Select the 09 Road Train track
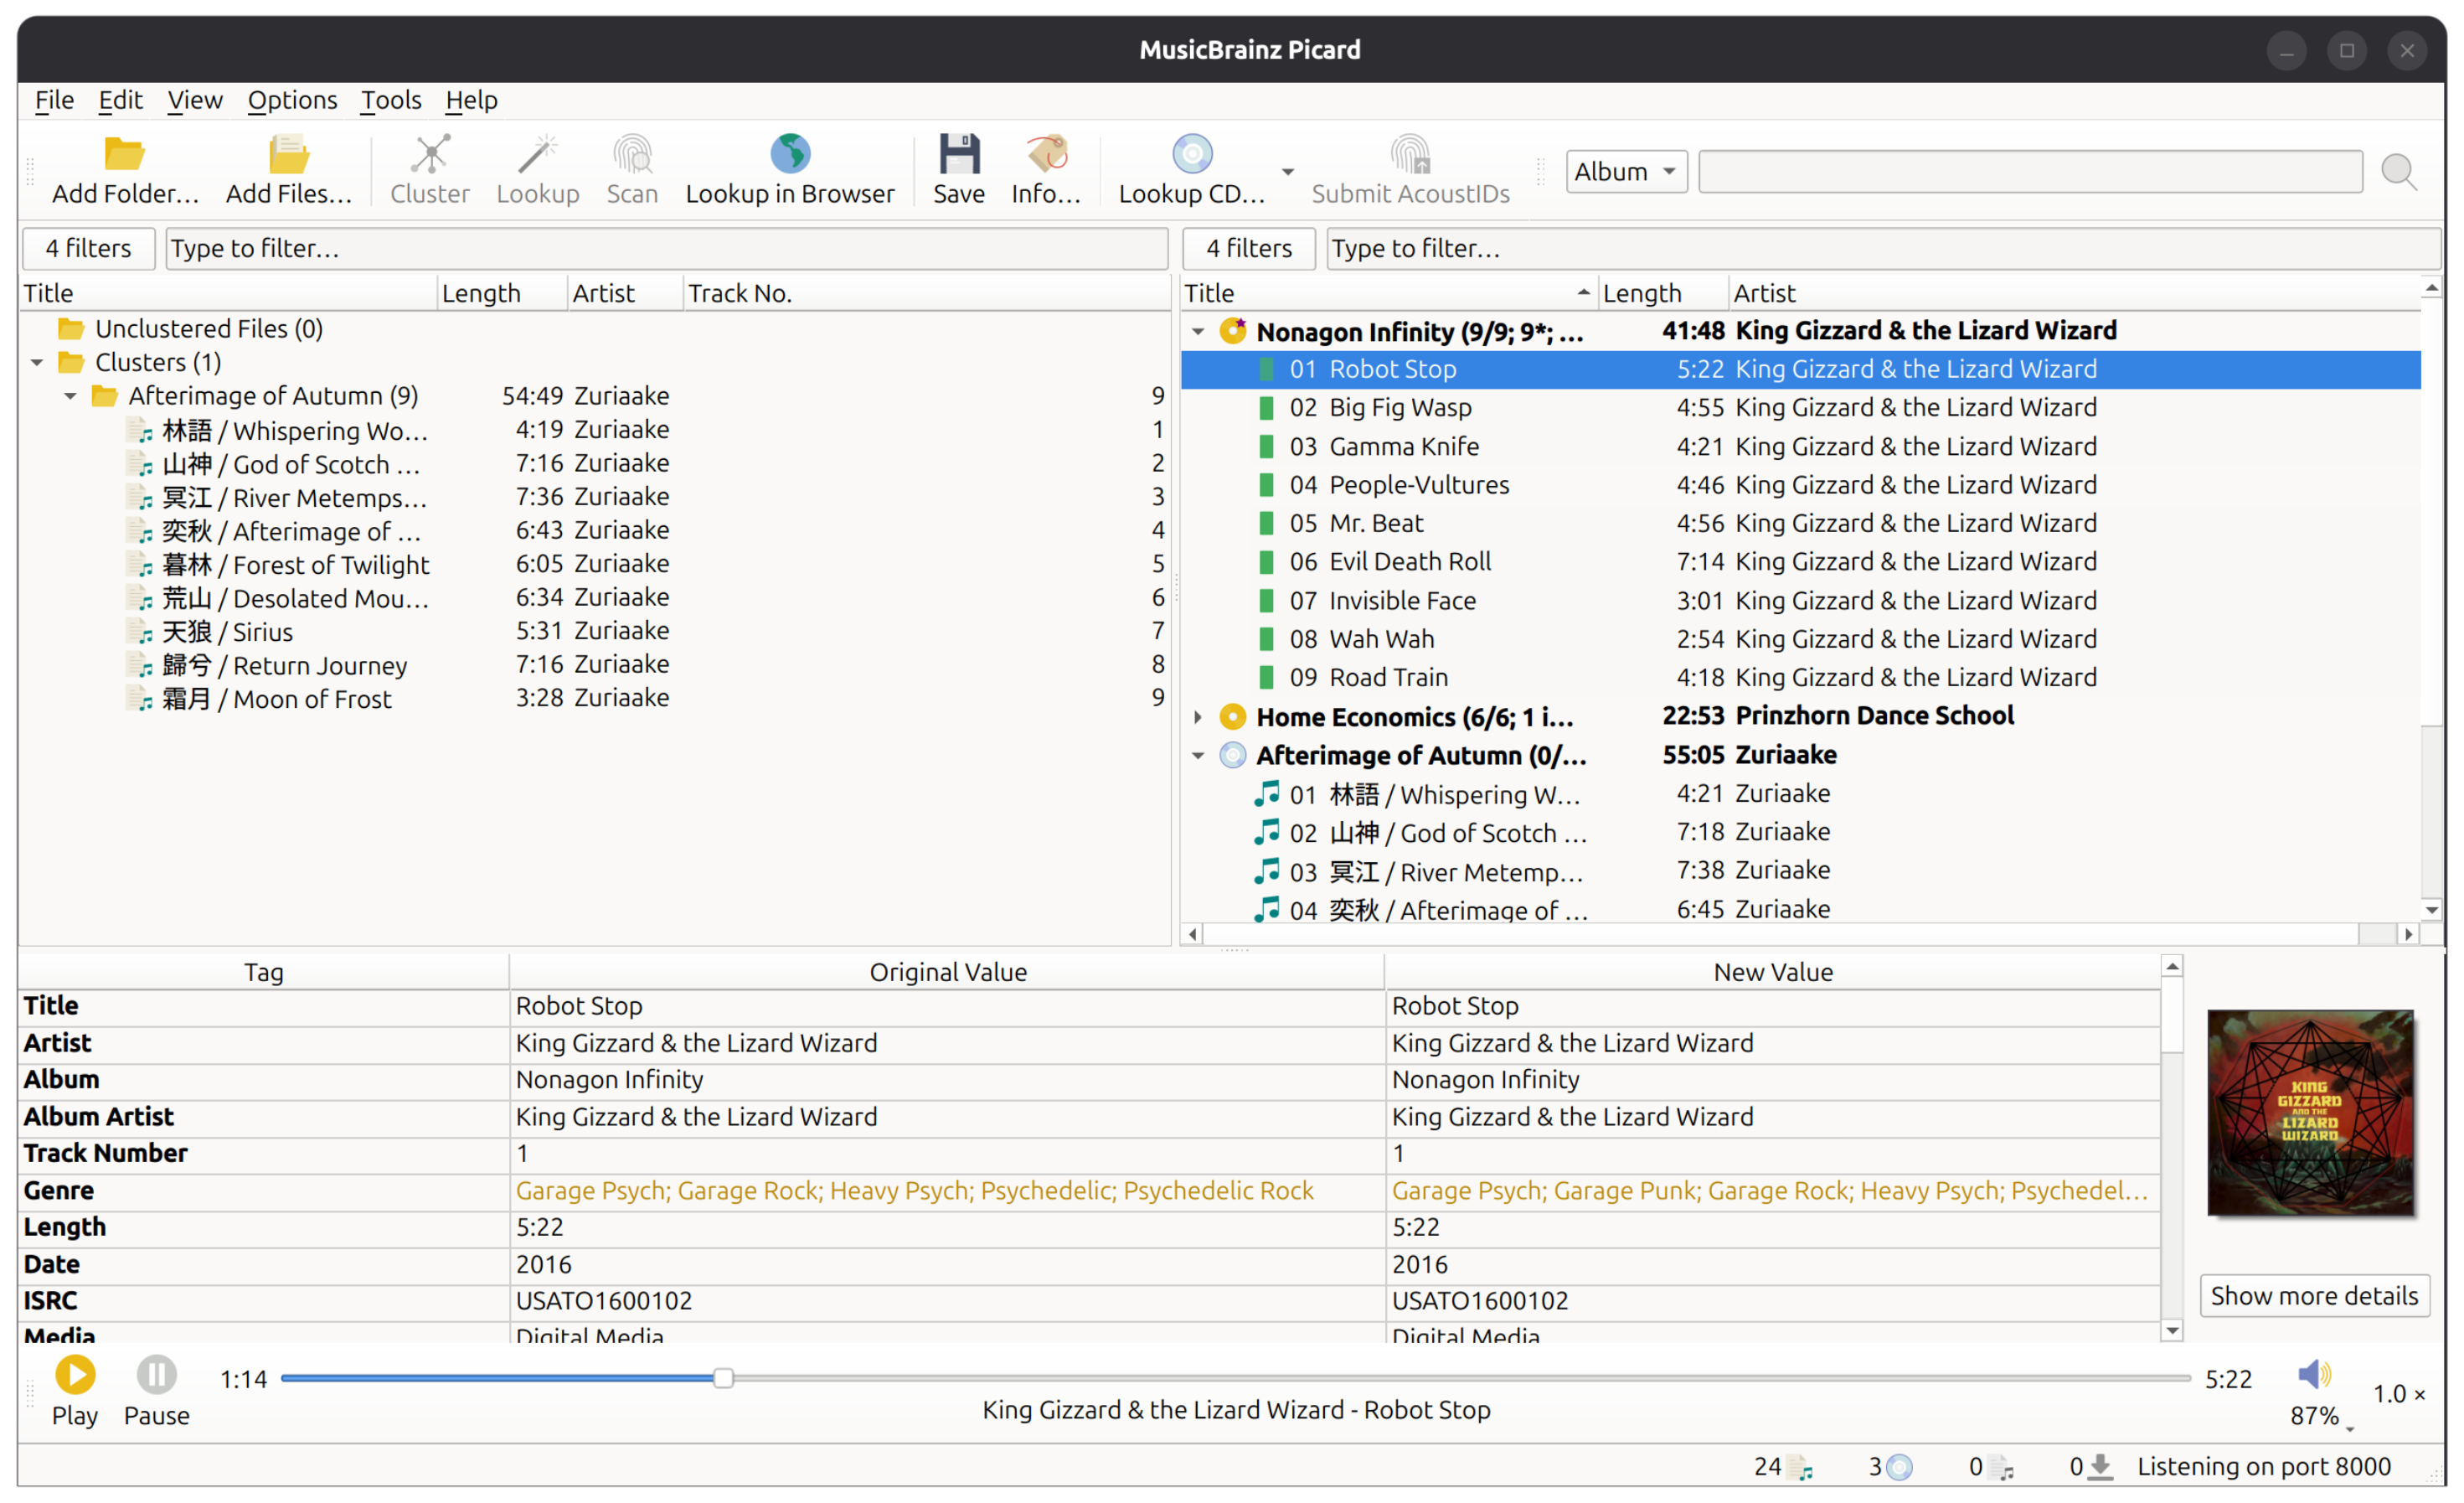Image resolution: width=2464 pixels, height=1503 pixels. [x=1799, y=678]
